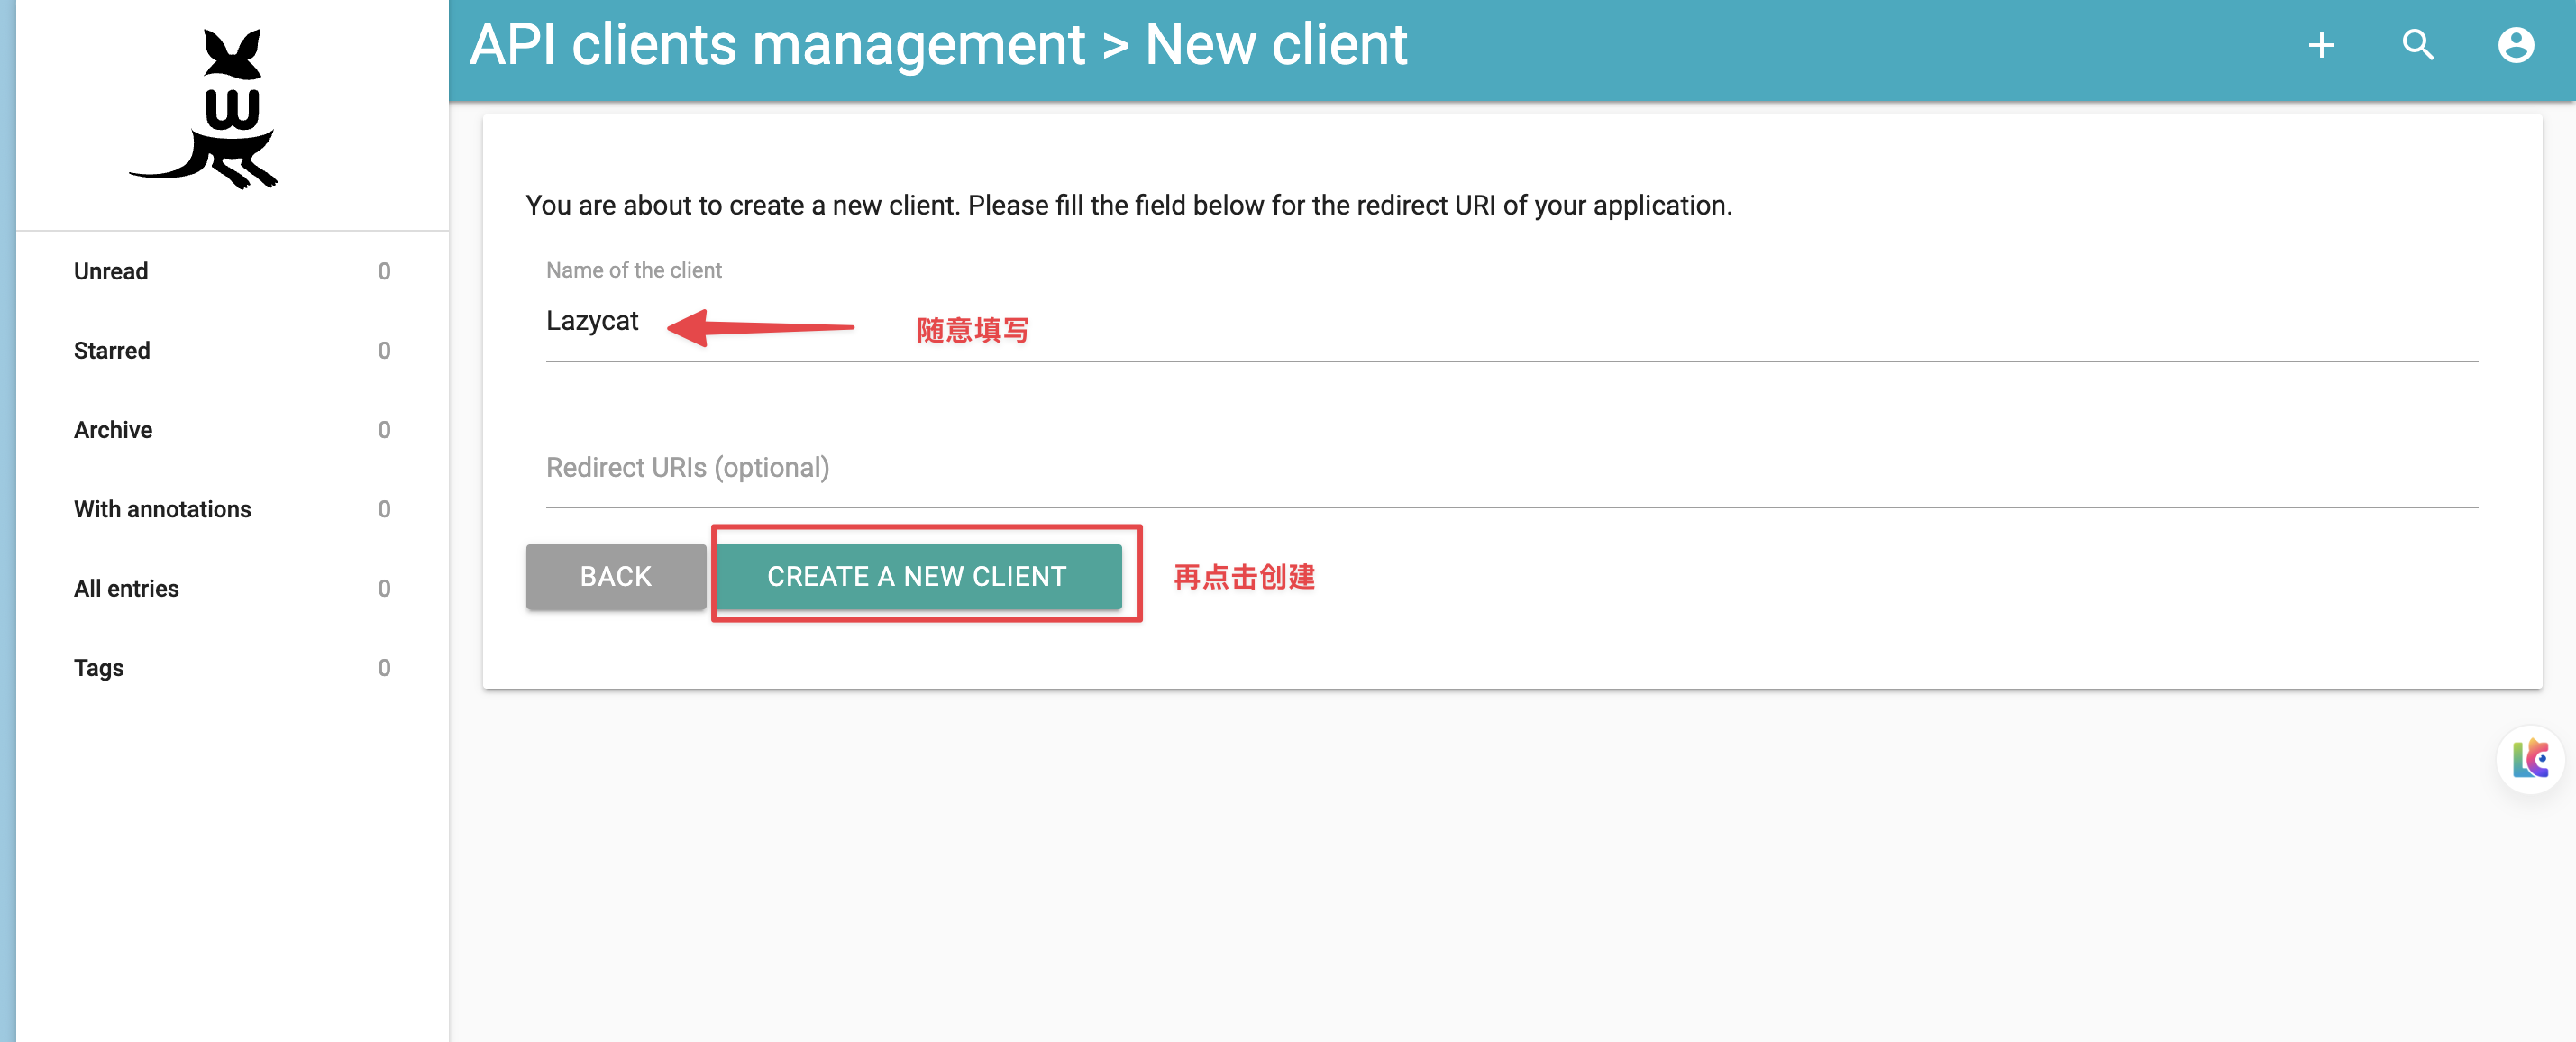The image size is (2576, 1042).
Task: Open the add new entry plus icon
Action: pyautogui.click(x=2321, y=45)
